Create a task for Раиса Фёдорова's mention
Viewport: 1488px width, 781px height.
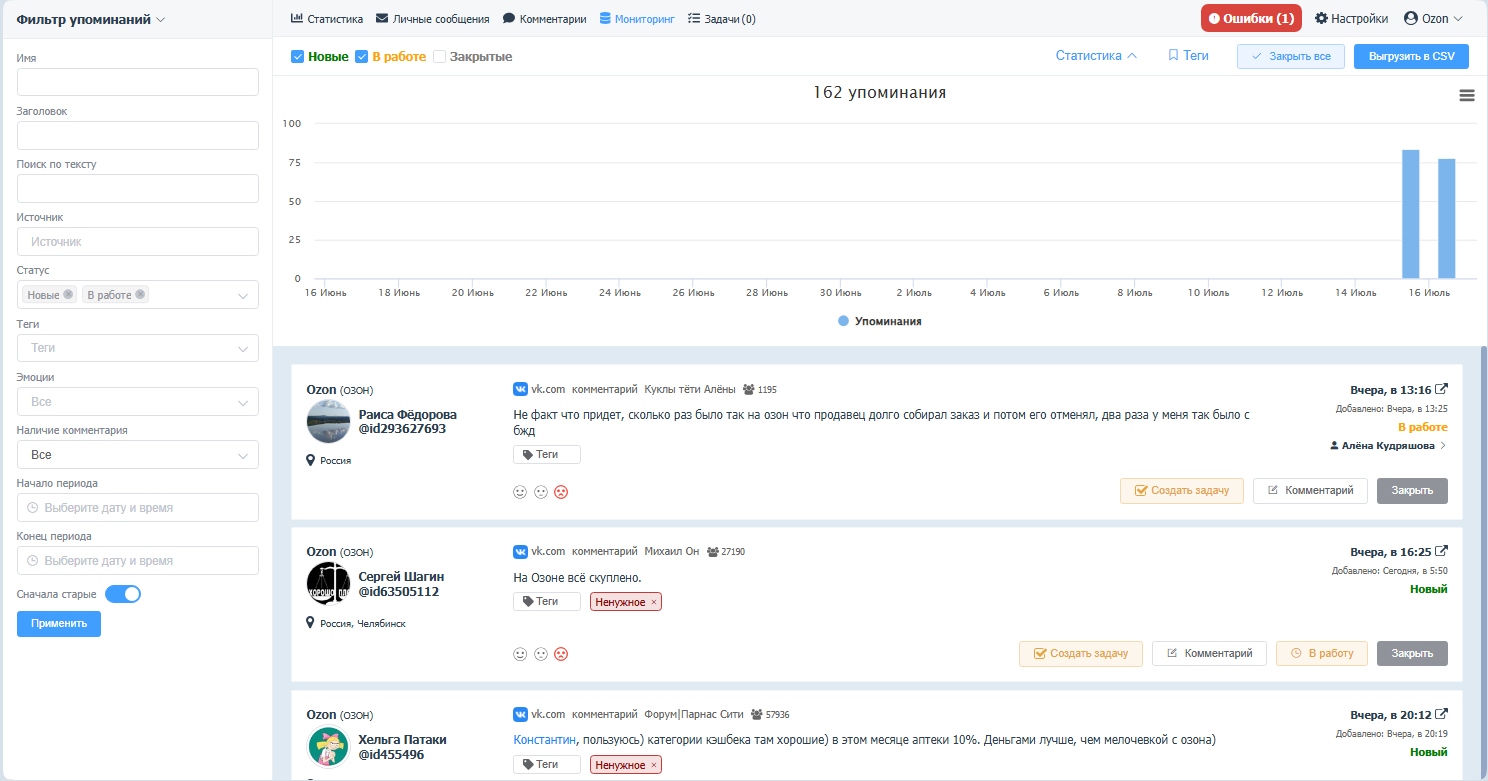click(1182, 491)
